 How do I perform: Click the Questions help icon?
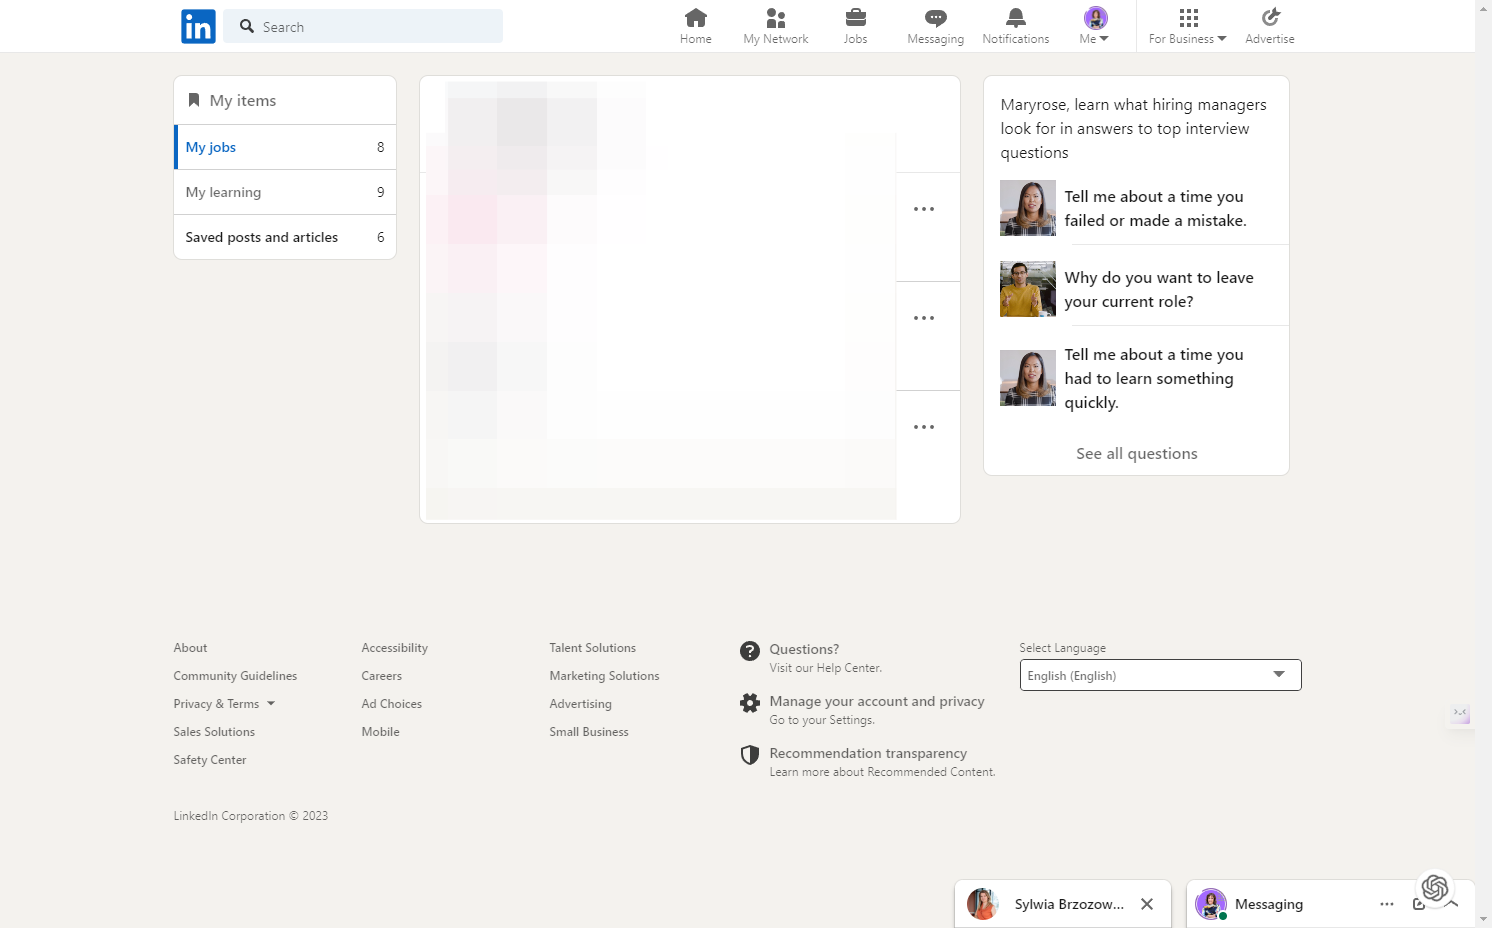[750, 651]
